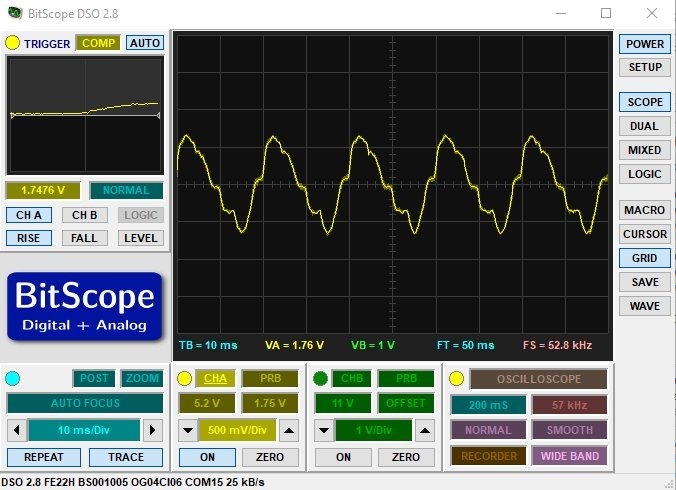The image size is (676, 490).
Task: Click the trigger level preview display
Action: point(85,114)
